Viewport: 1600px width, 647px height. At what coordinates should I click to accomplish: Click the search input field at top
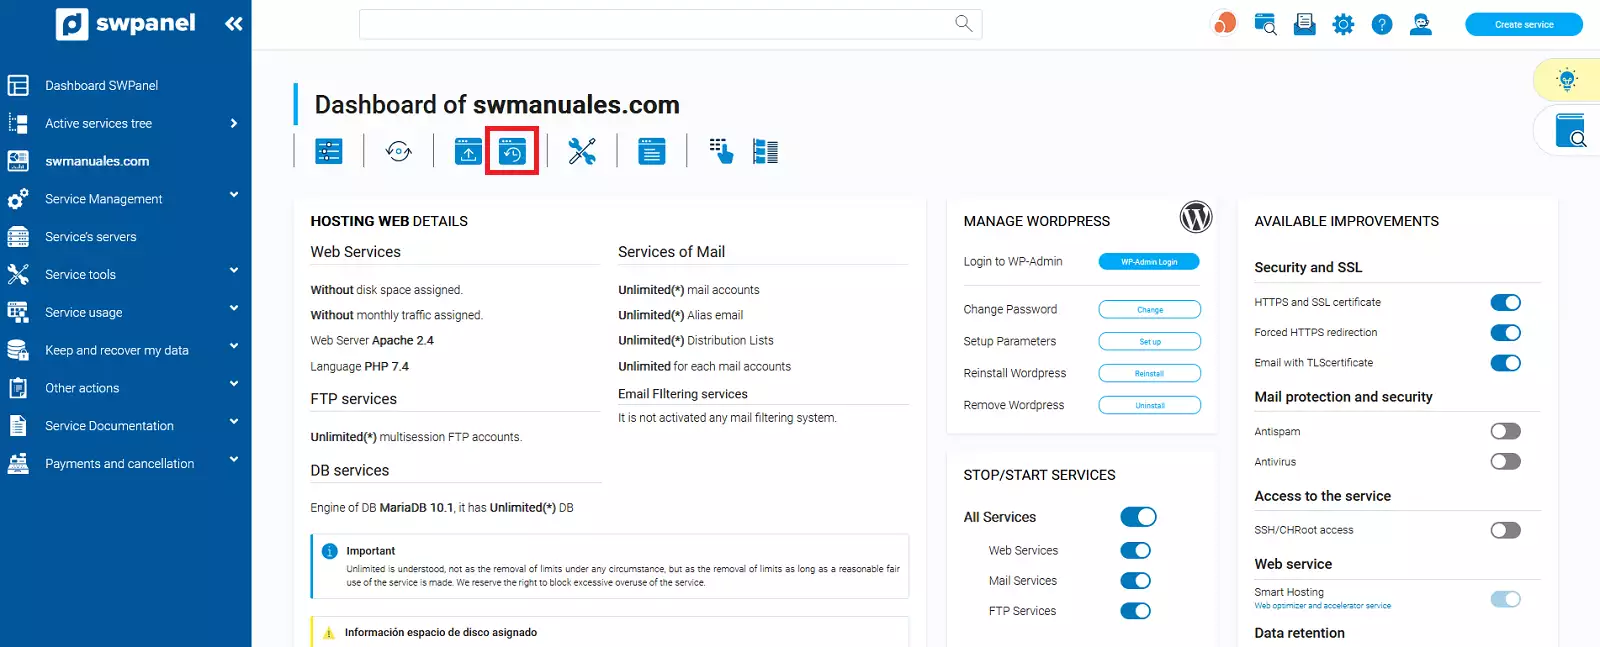(655, 24)
